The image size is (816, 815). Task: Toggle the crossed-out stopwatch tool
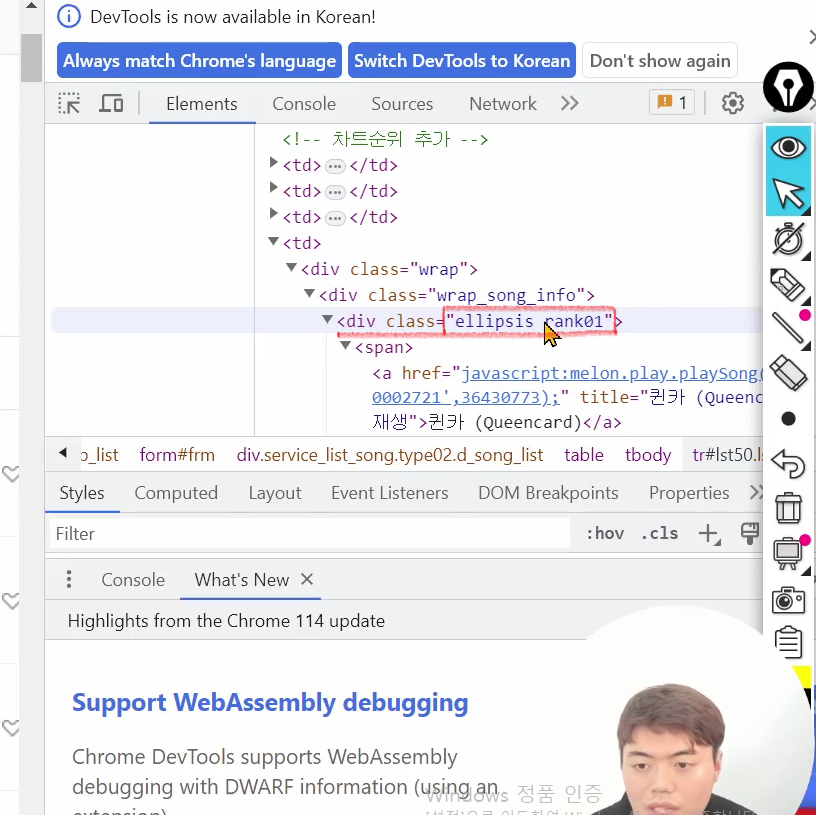pyautogui.click(x=788, y=239)
